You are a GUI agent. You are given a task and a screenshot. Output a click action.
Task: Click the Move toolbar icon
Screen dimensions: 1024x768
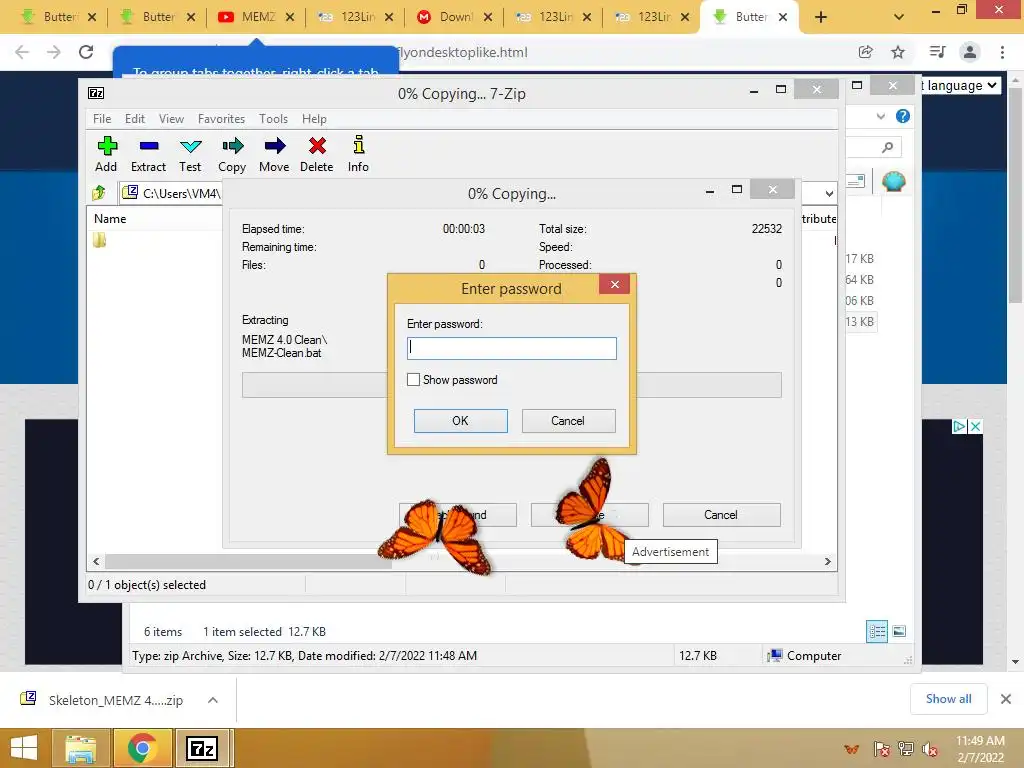pyautogui.click(x=274, y=146)
